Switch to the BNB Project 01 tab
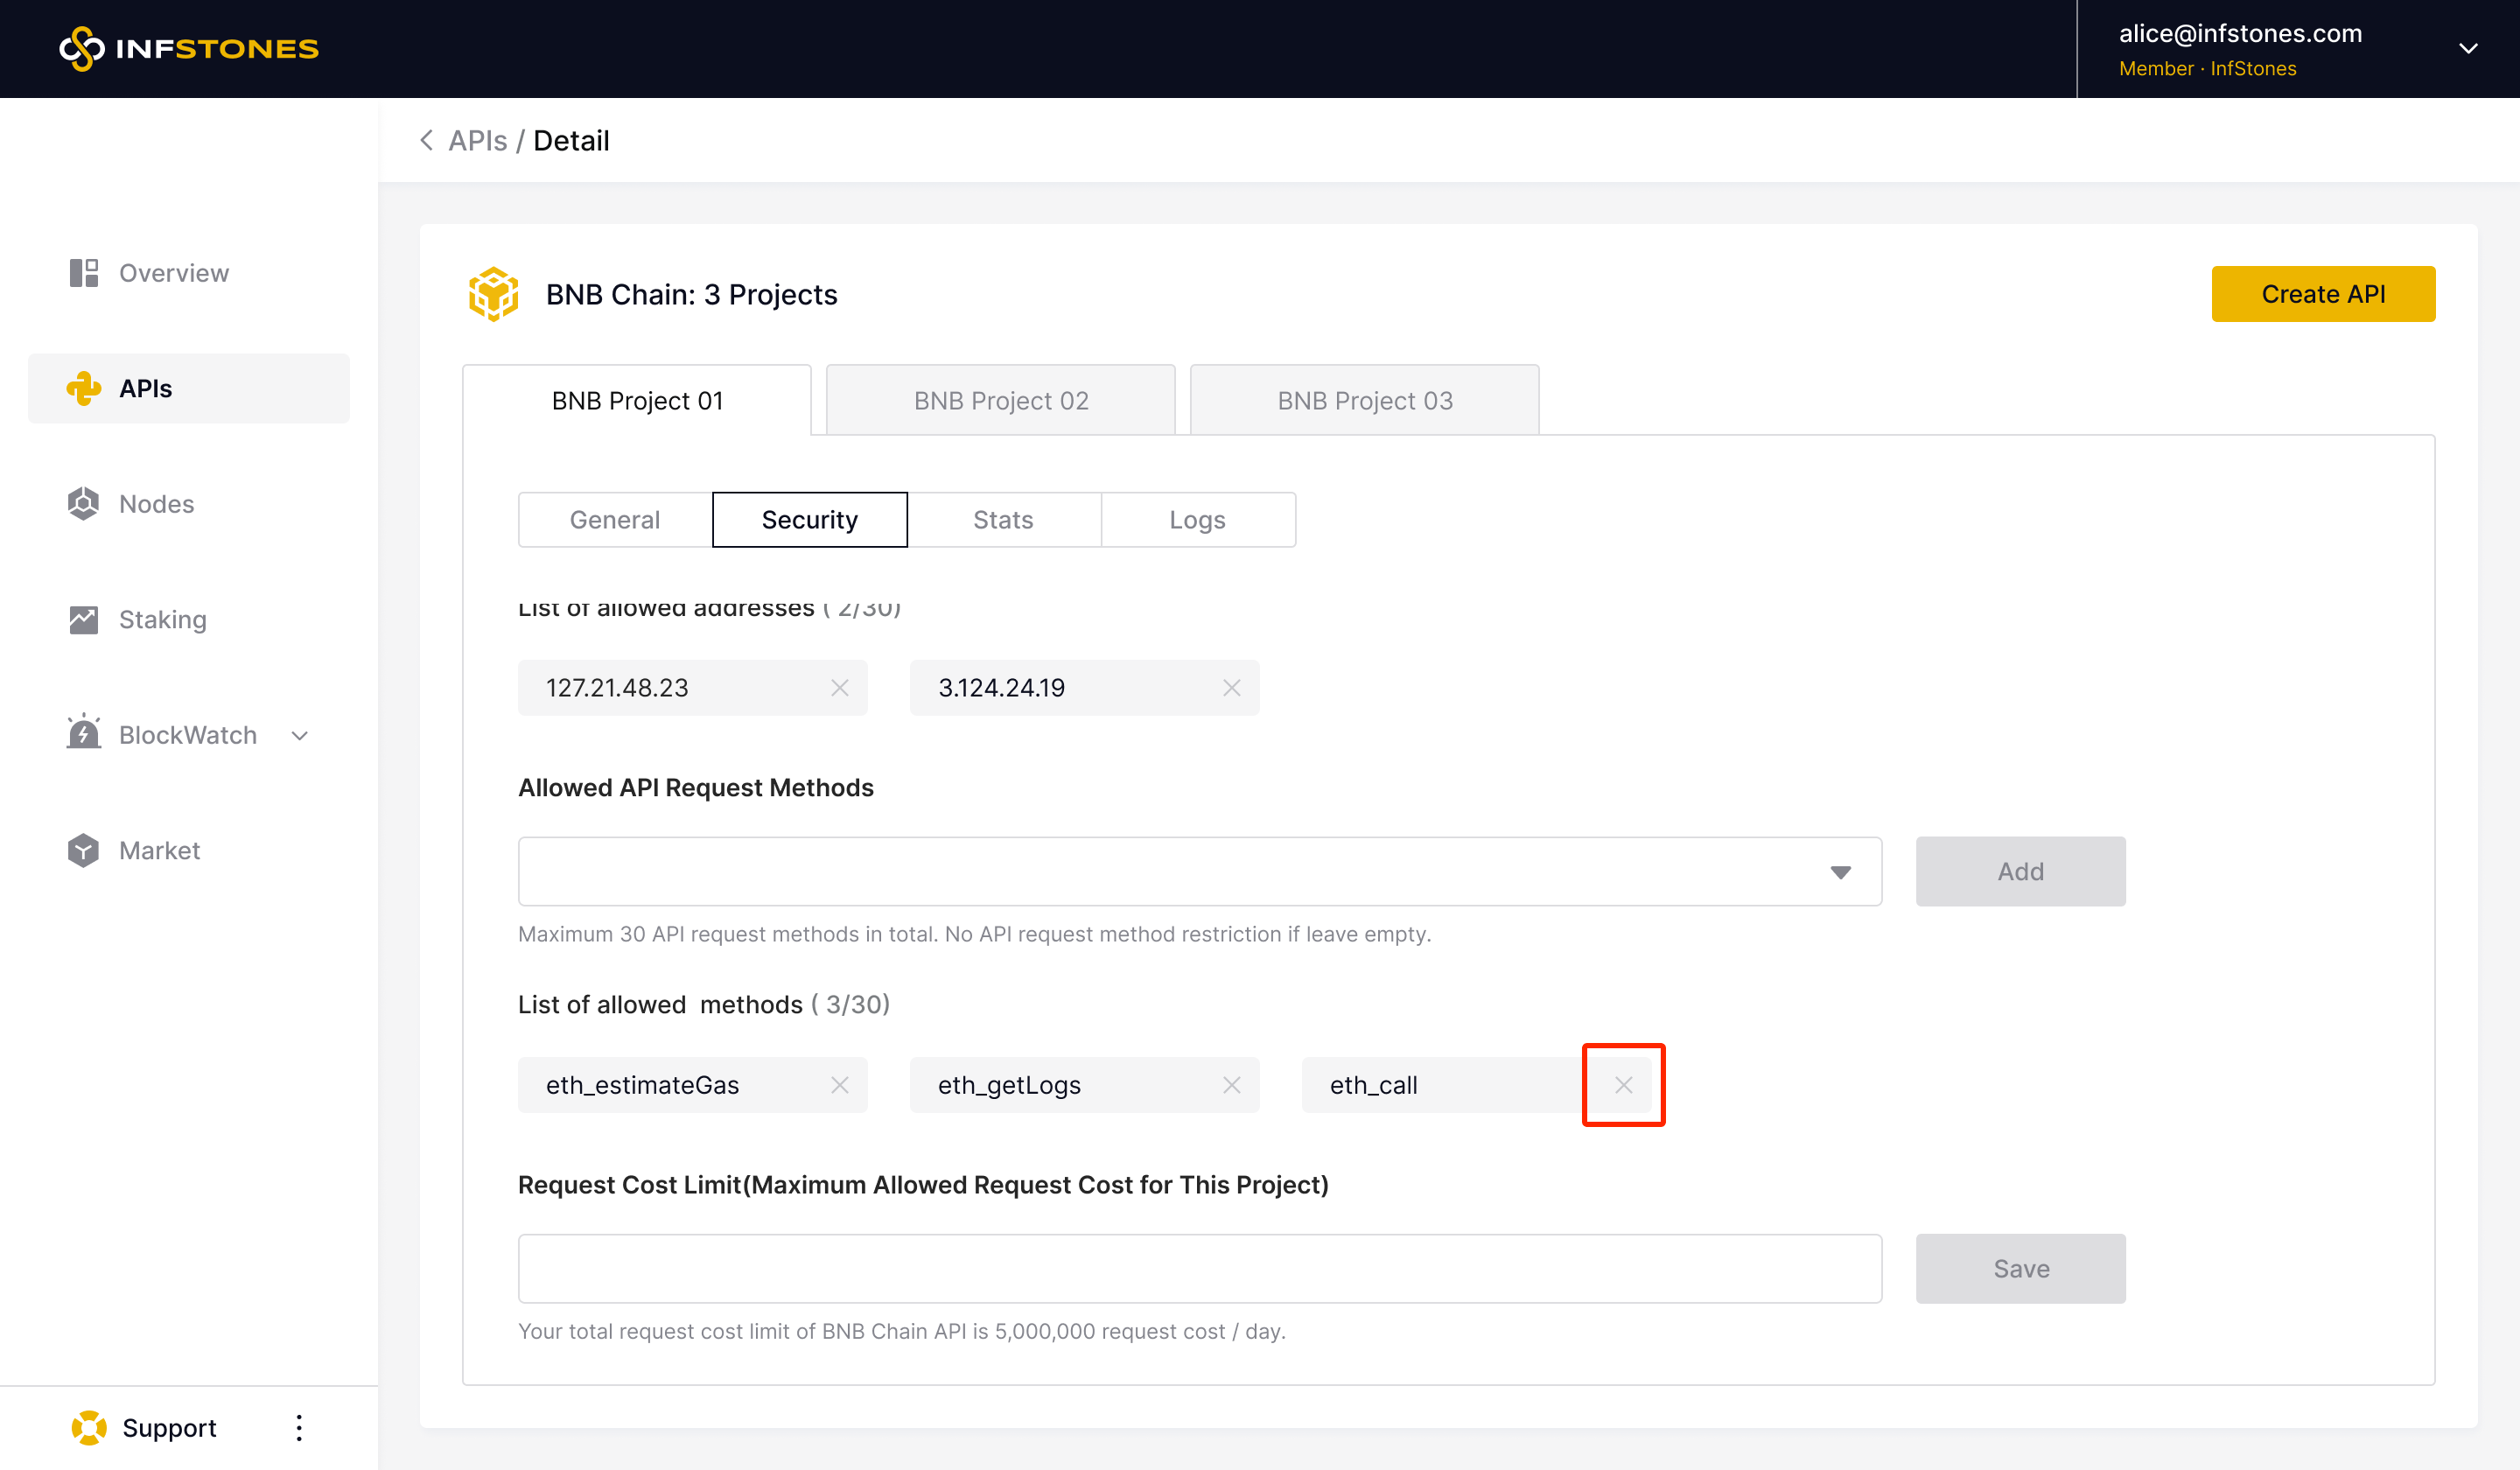The height and width of the screenshot is (1470, 2520). click(637, 400)
